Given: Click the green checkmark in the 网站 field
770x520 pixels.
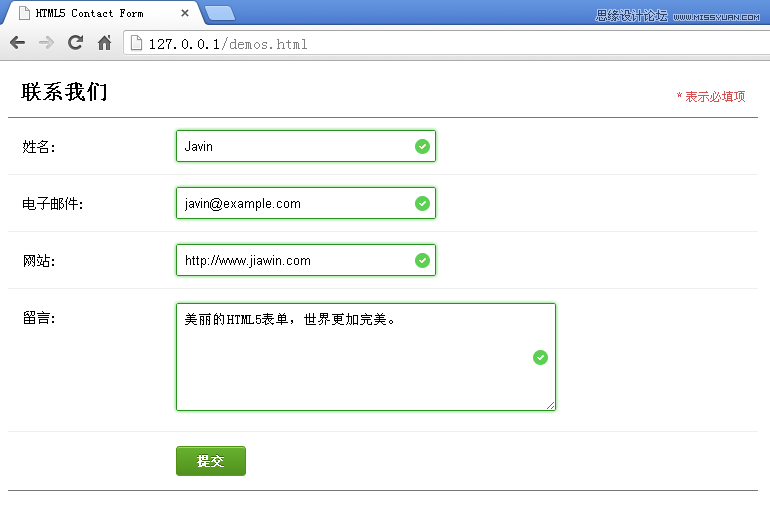Looking at the screenshot, I should click(x=422, y=260).
